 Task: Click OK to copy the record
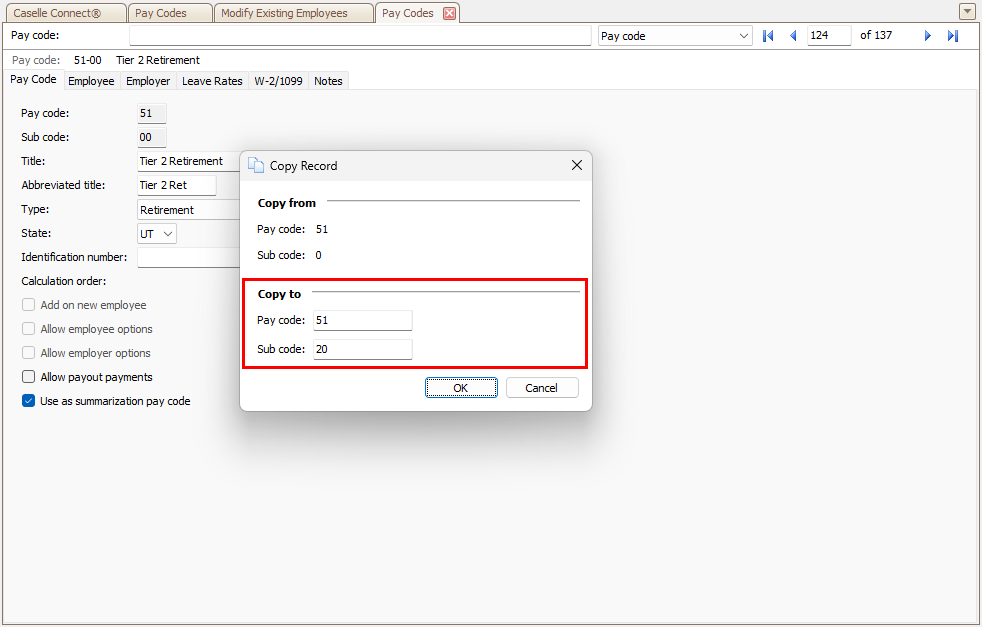tap(460, 388)
